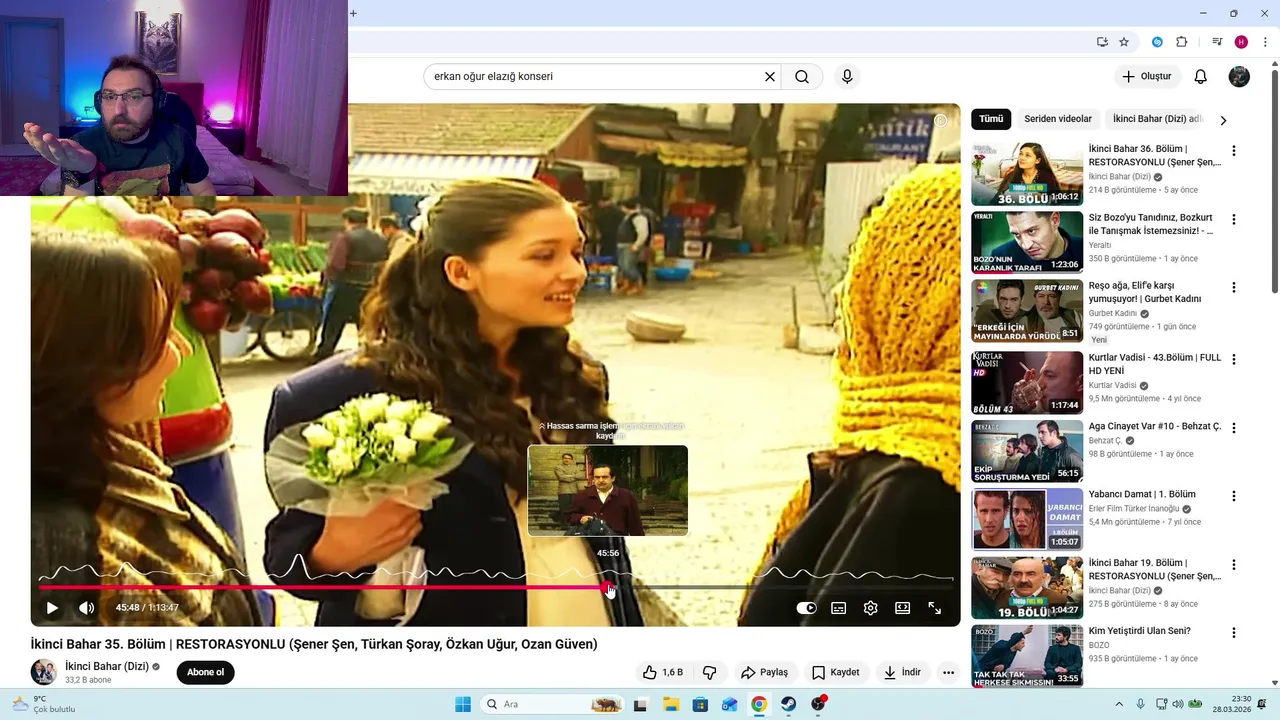Open the Aga Cinayet Var #10 title
Viewport: 1280px width, 720px height.
click(x=1155, y=426)
